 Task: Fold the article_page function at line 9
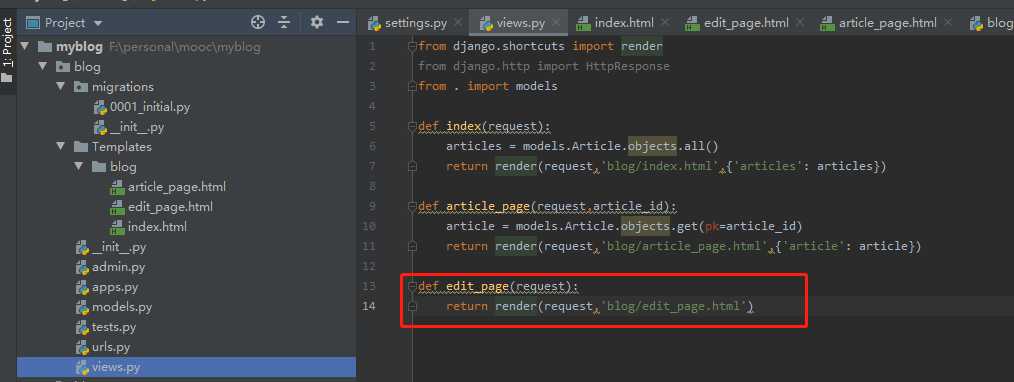[x=412, y=207]
